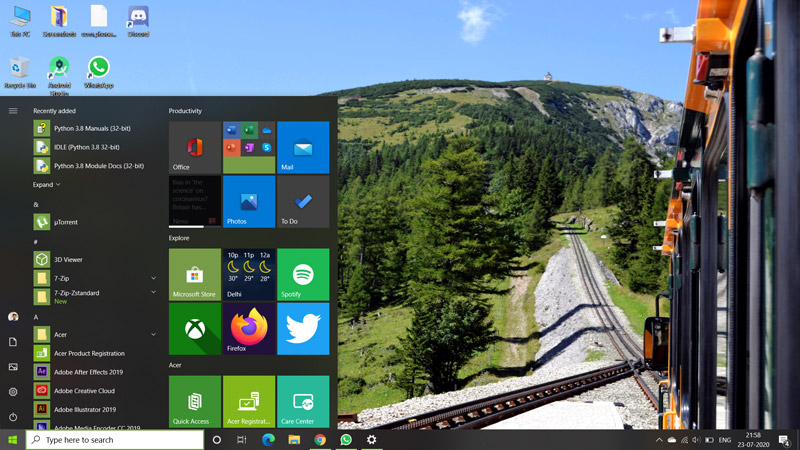Open the News live tile
Viewport: 800px width, 450px height.
(195, 202)
